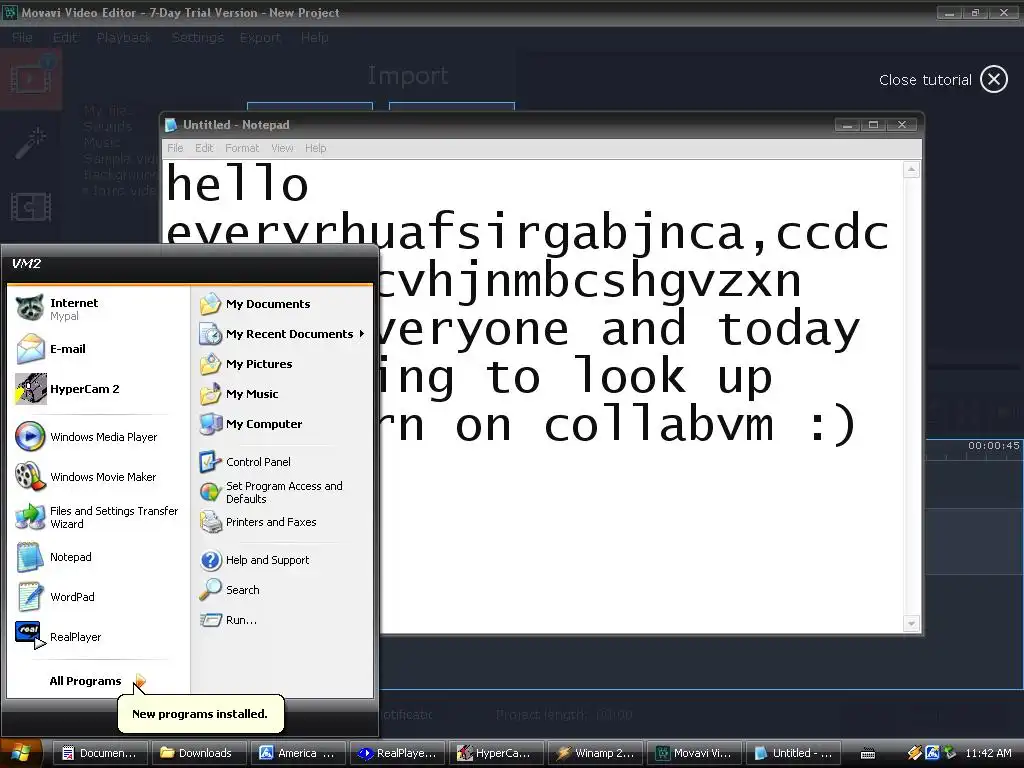Open on-screen keyboard tray icon
The height and width of the screenshot is (768, 1024).
tap(867, 754)
